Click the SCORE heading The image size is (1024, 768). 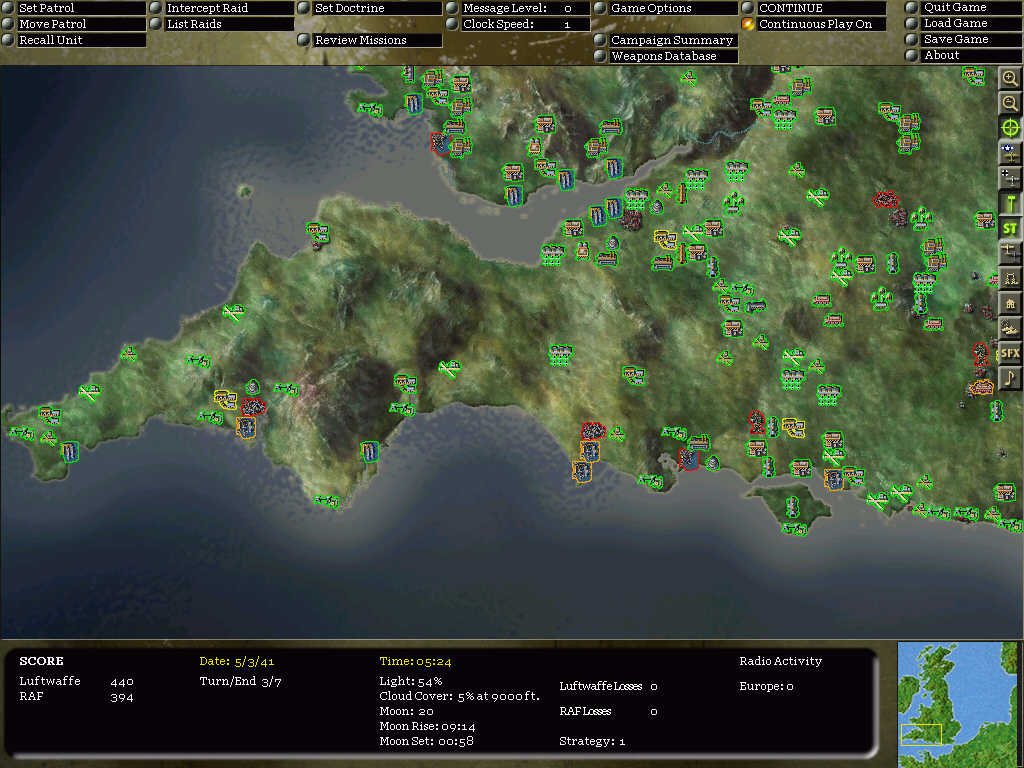[x=41, y=661]
